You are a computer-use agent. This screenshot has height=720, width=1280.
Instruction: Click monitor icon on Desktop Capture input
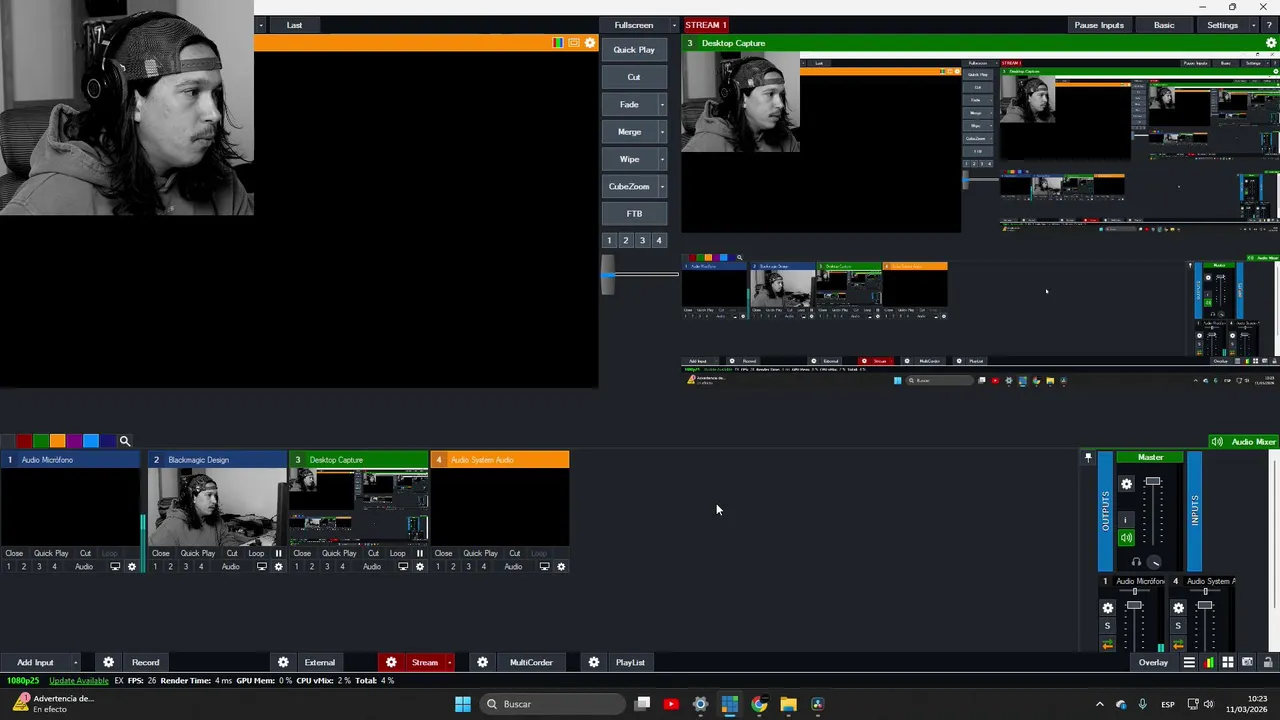[x=403, y=567]
